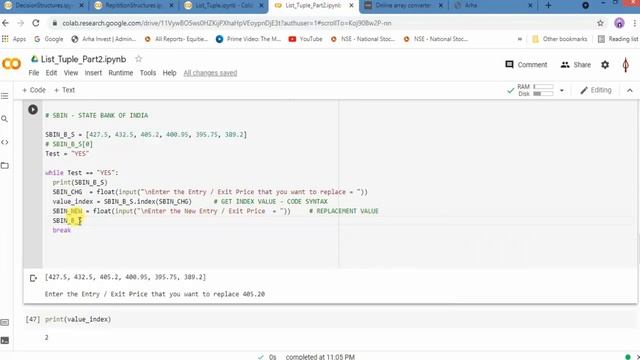The width and height of the screenshot is (640, 360).
Task: Collapse the header with chevron
Action: [x=630, y=90]
